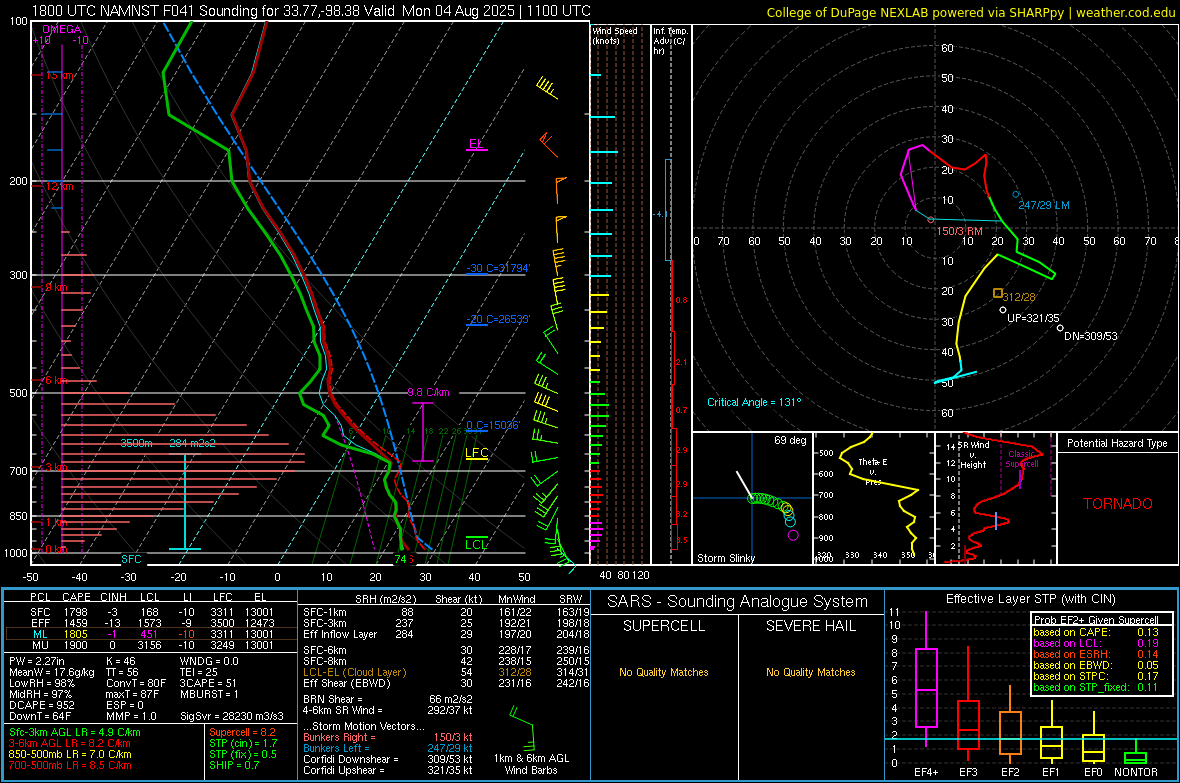The image size is (1180, 783).
Task: Click the 'STP (fix) = 0.5' value
Action: (243, 754)
